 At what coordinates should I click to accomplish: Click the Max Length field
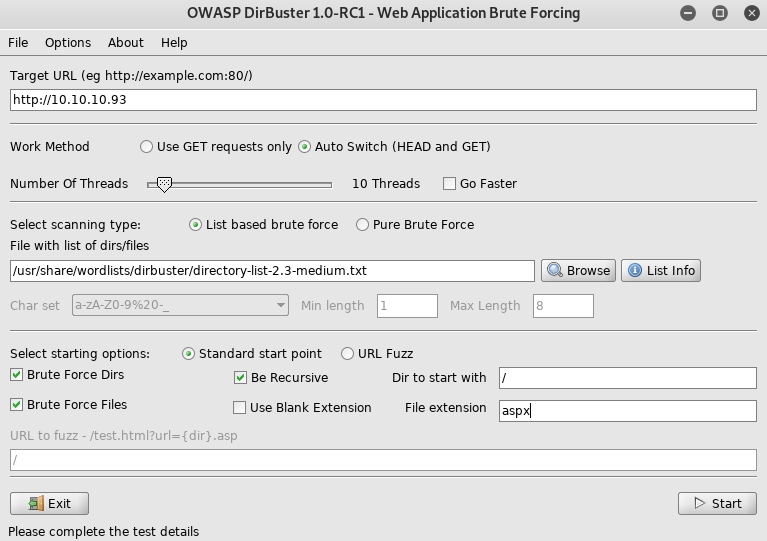(563, 306)
